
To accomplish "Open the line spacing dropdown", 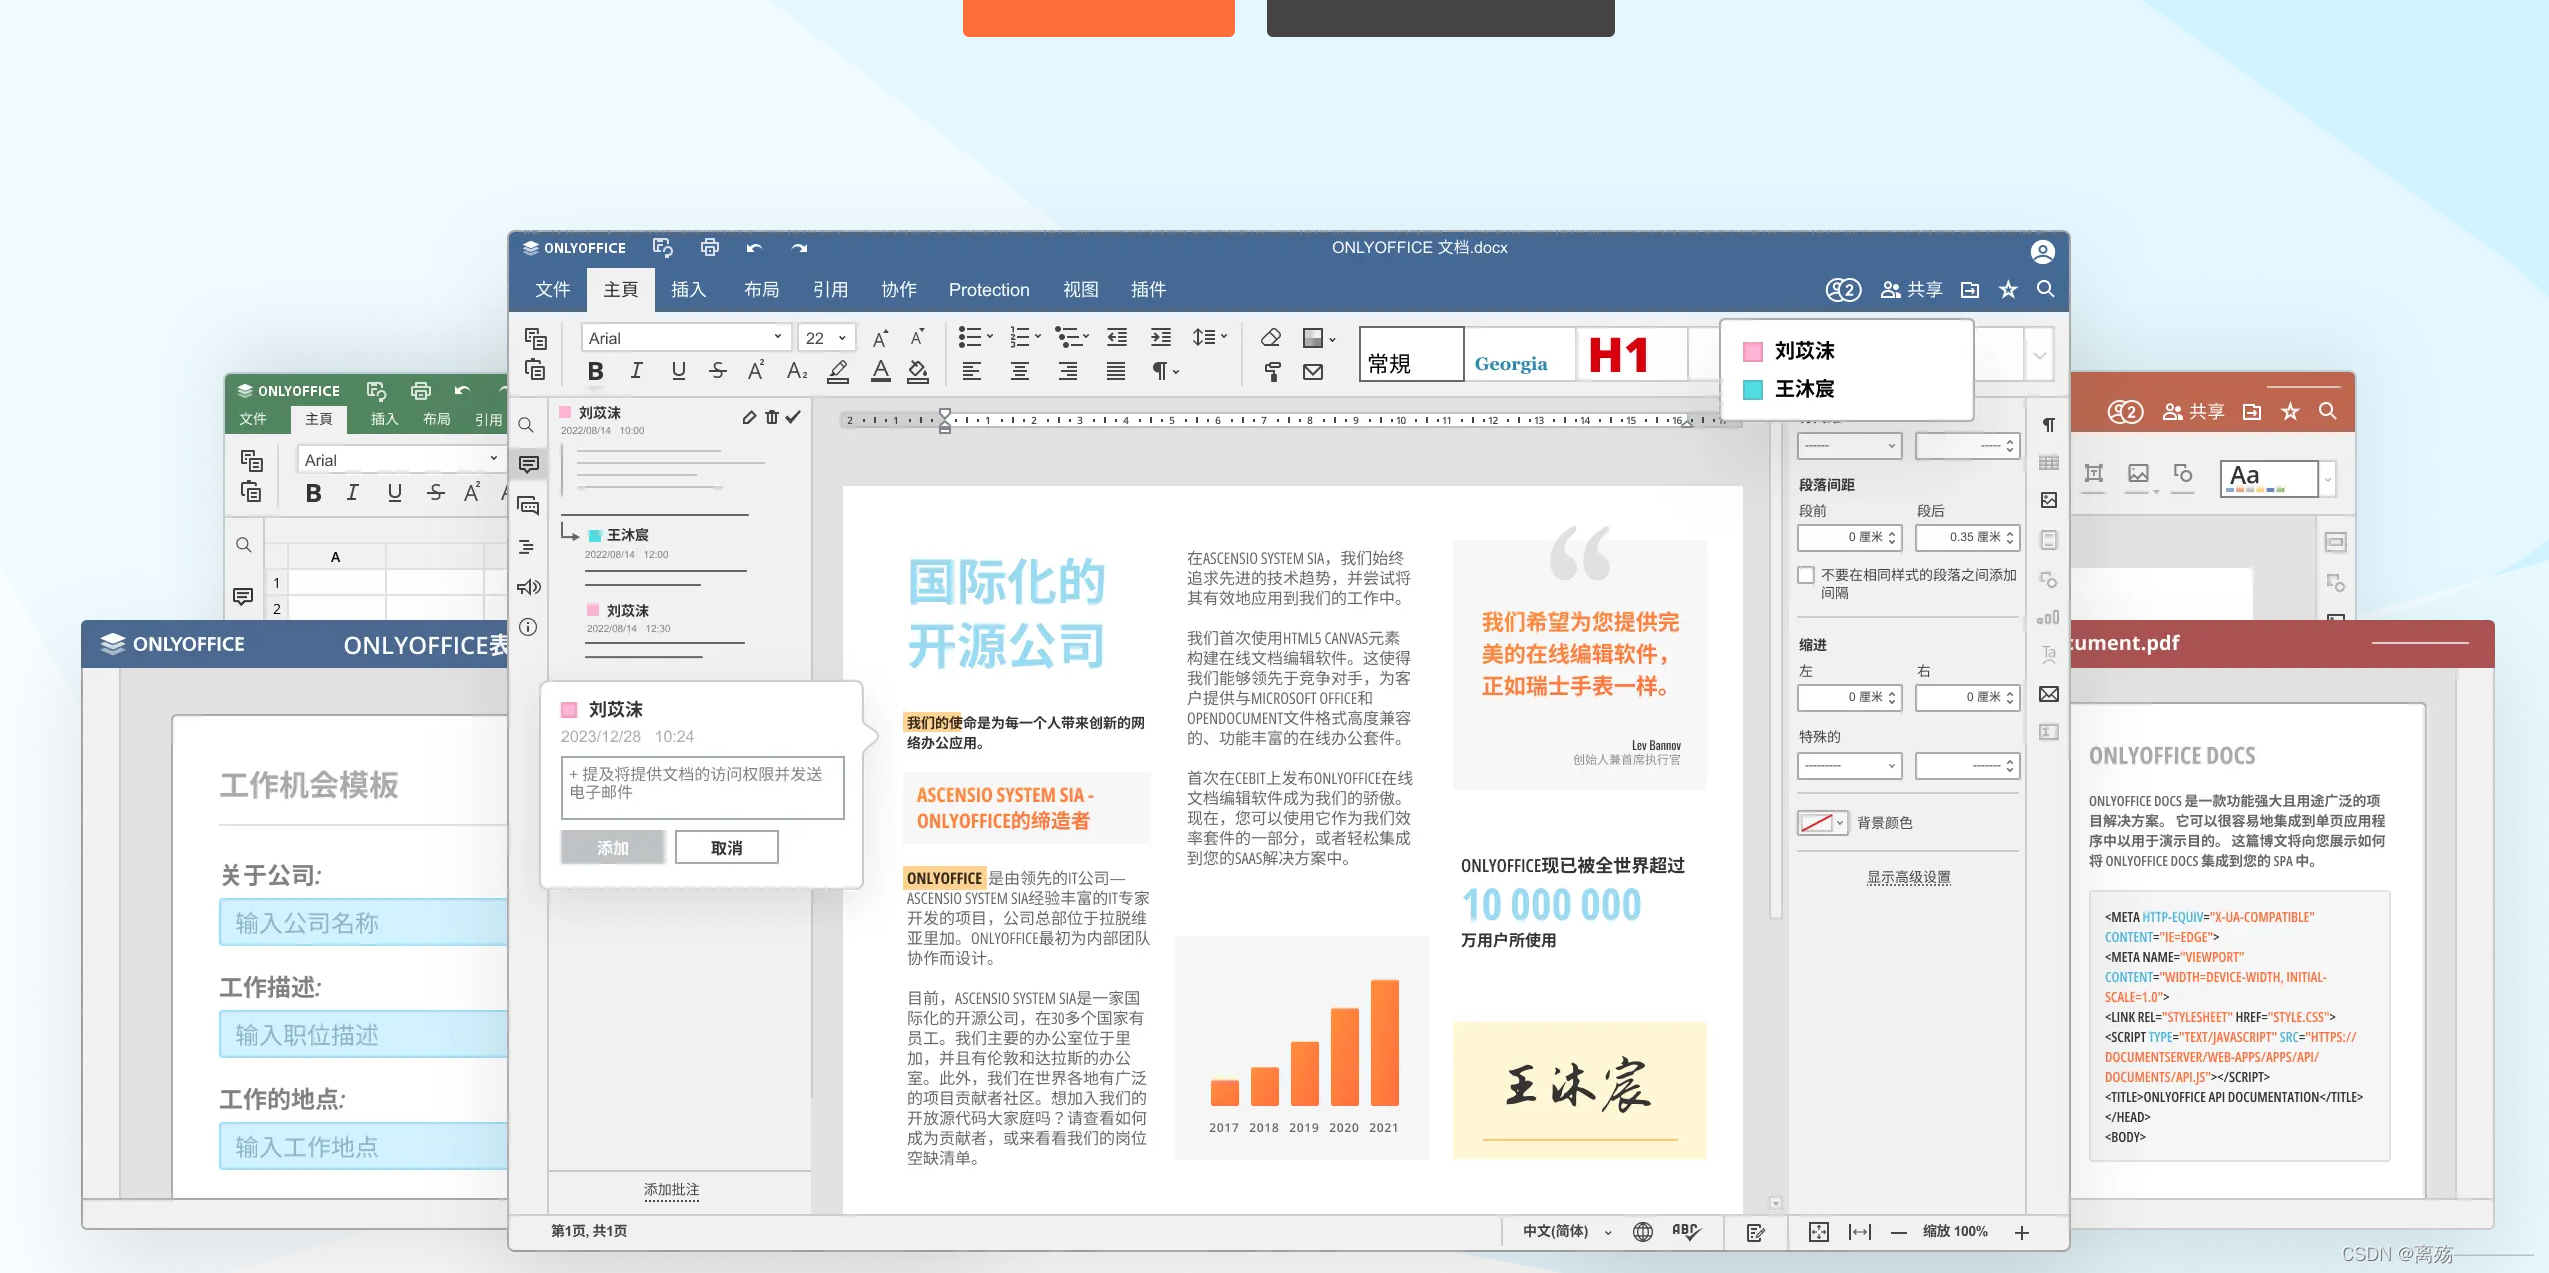I will pyautogui.click(x=1210, y=337).
